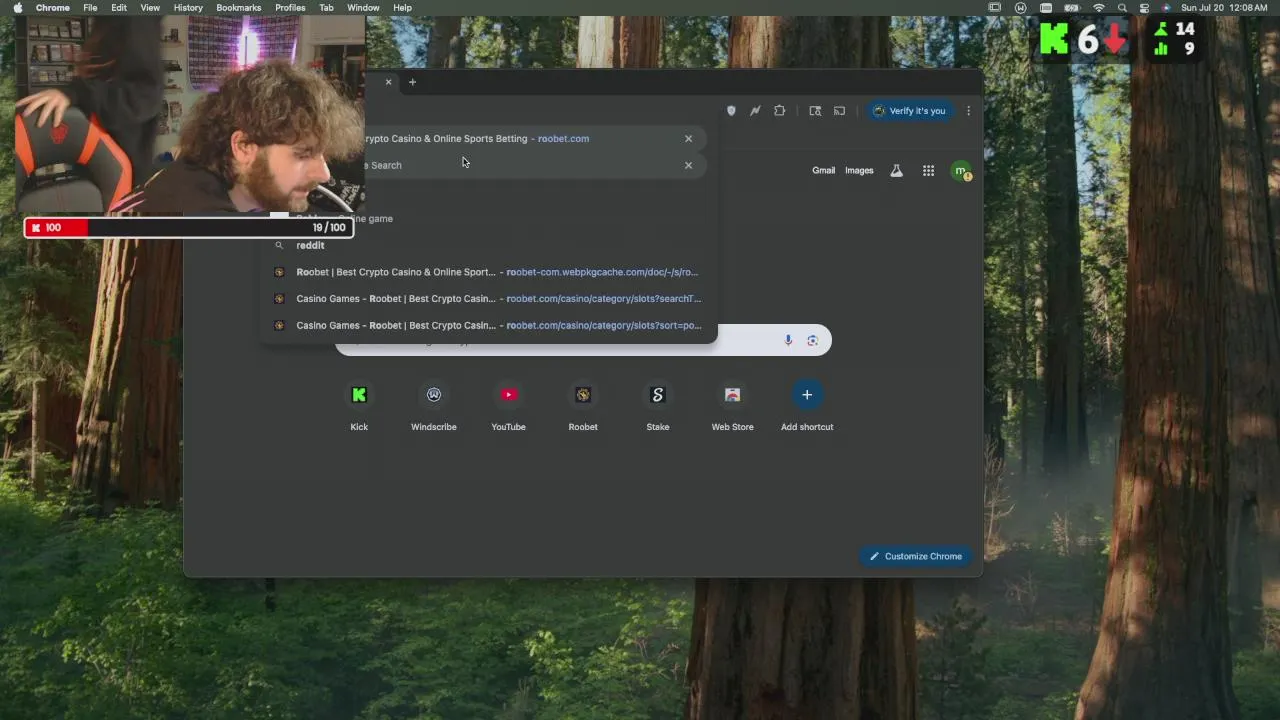Open the Search Labs flask icon

point(896,171)
